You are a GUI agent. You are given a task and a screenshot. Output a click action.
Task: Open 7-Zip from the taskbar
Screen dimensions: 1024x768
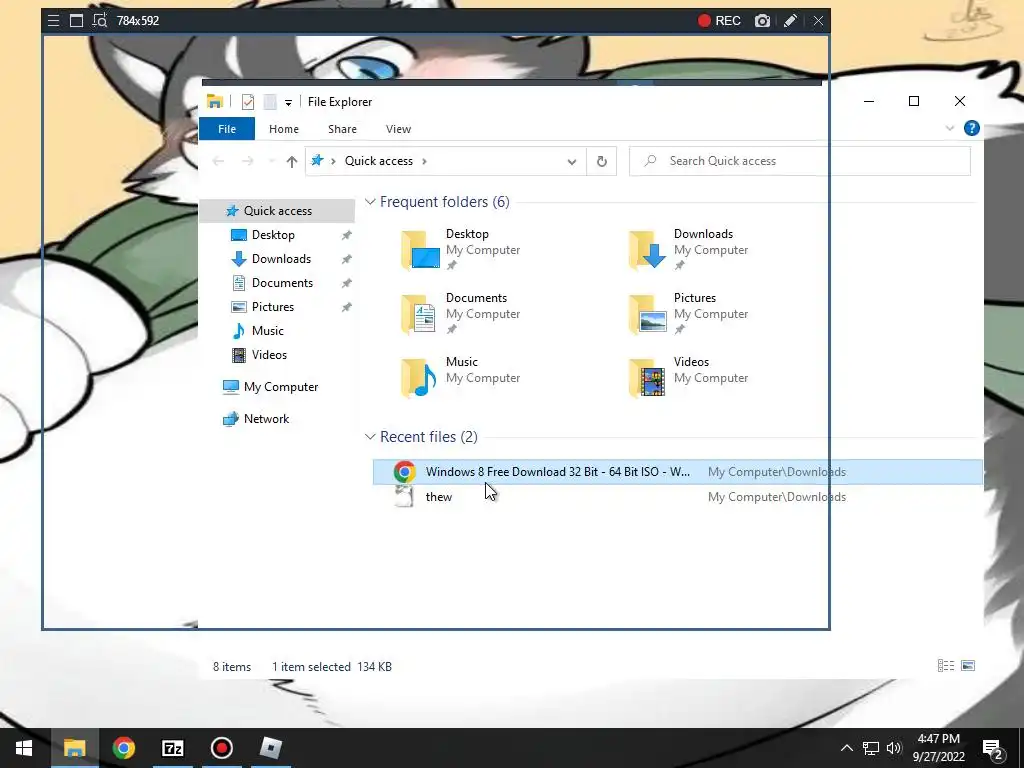point(172,748)
